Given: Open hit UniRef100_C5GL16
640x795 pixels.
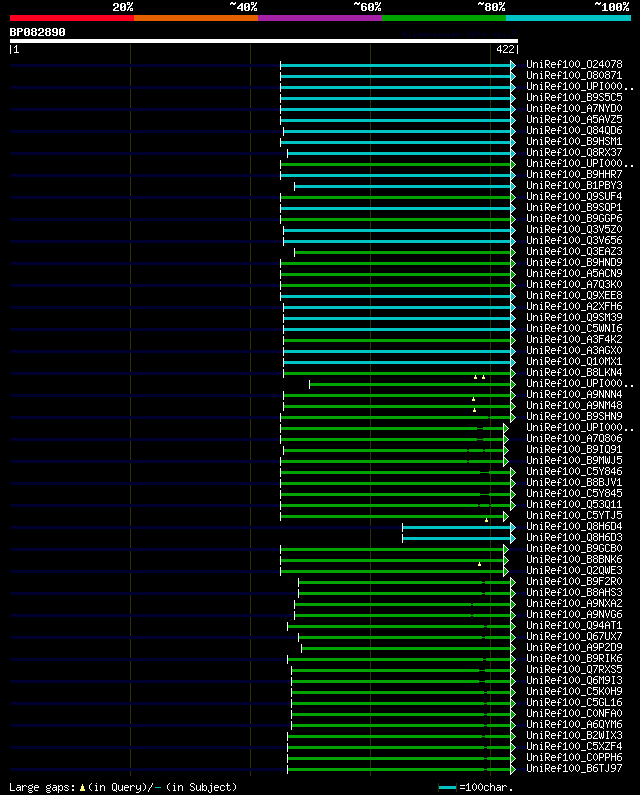Looking at the screenshot, I should click(574, 702).
